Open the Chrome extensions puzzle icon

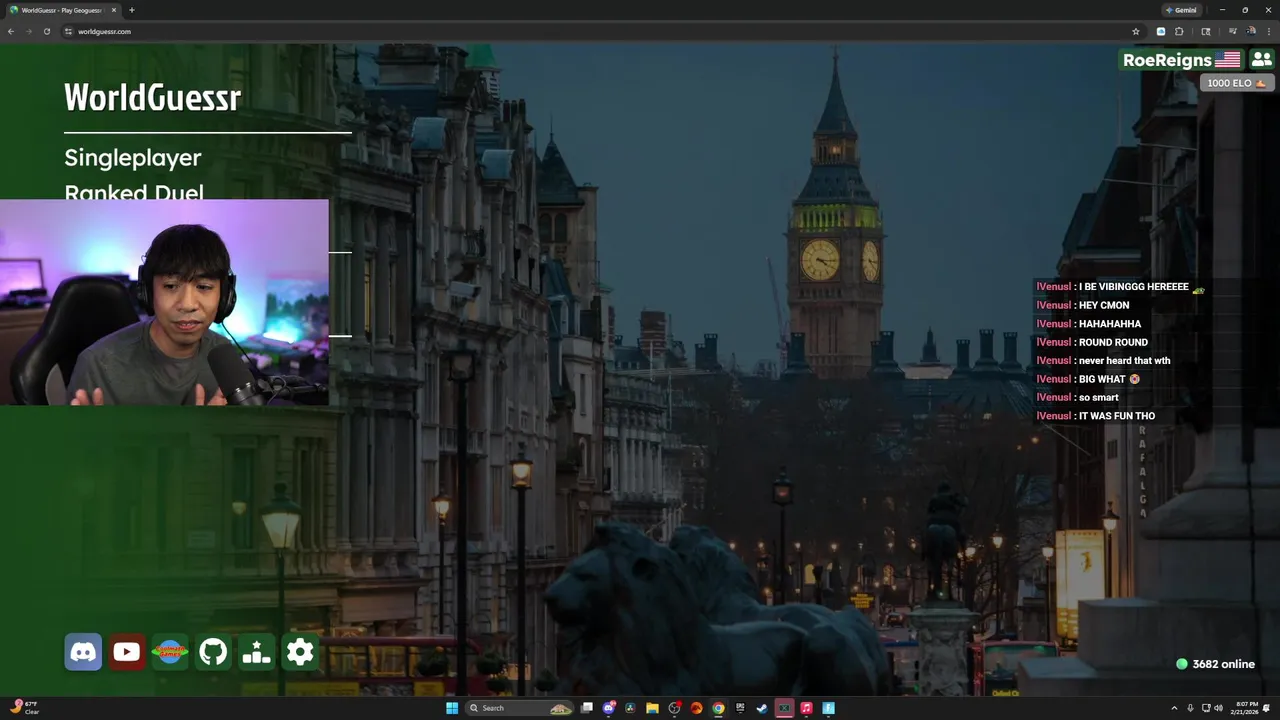(1179, 31)
